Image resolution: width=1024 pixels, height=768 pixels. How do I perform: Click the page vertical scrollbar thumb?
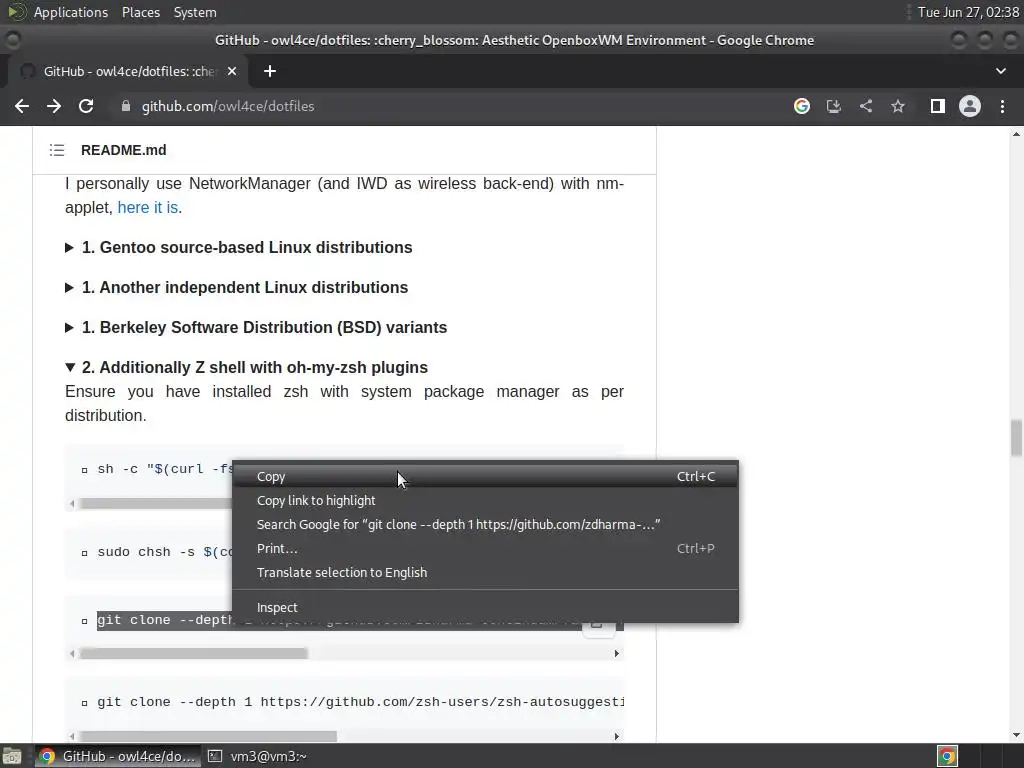[1016, 438]
